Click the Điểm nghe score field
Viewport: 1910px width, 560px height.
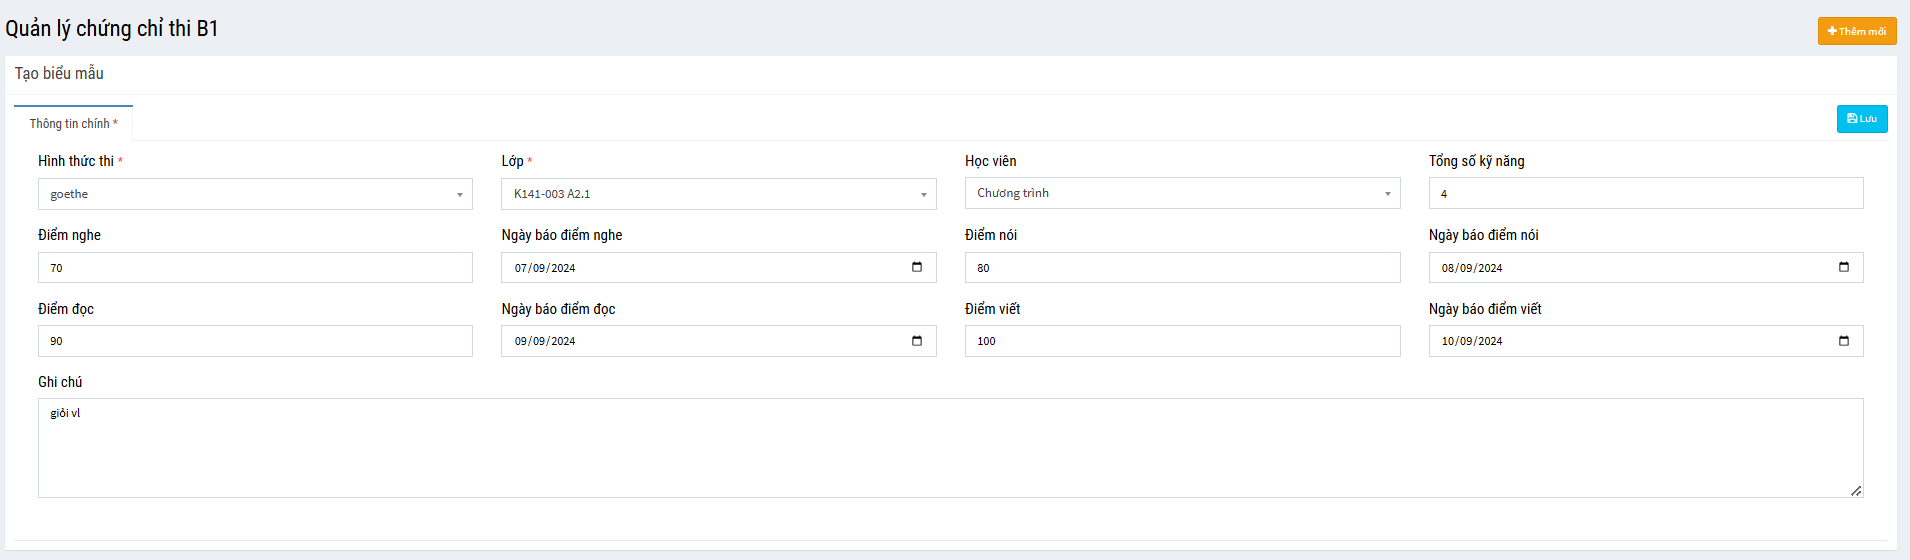point(255,268)
